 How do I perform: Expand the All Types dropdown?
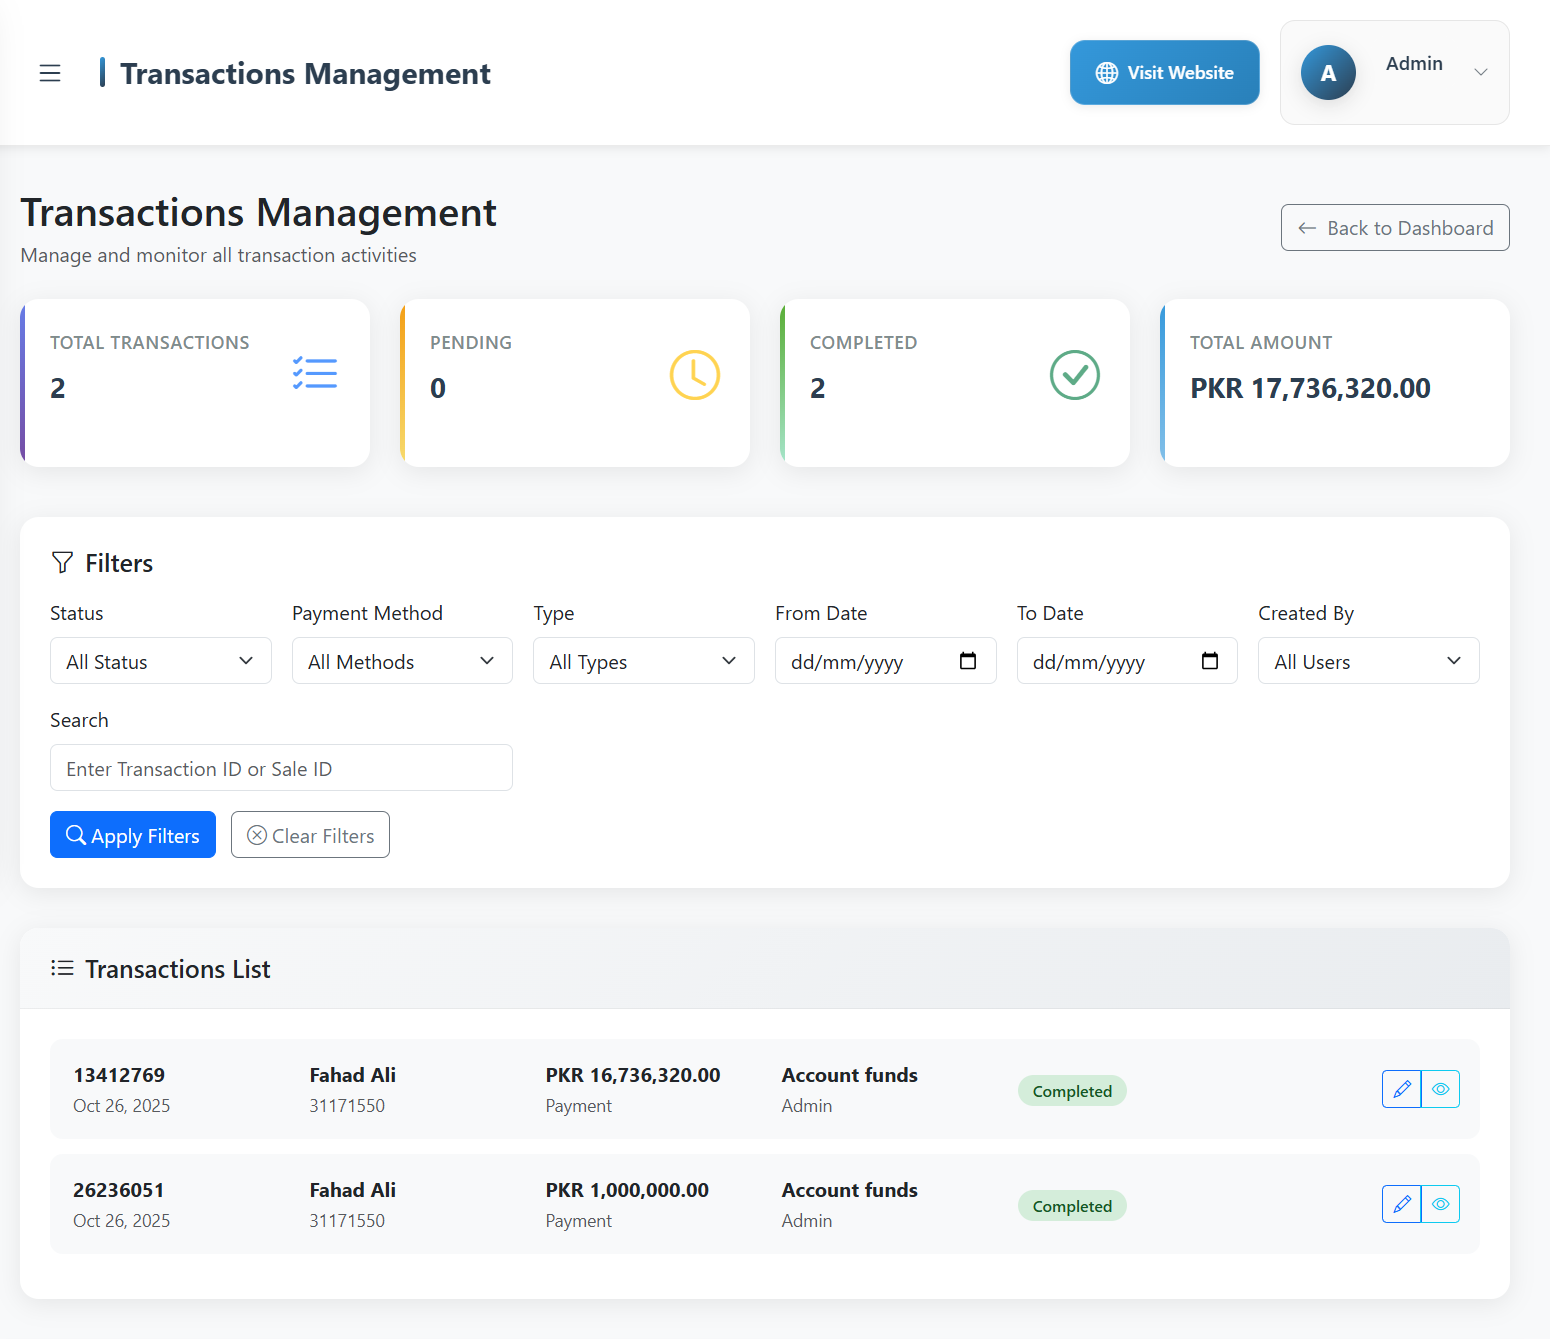[x=644, y=661]
